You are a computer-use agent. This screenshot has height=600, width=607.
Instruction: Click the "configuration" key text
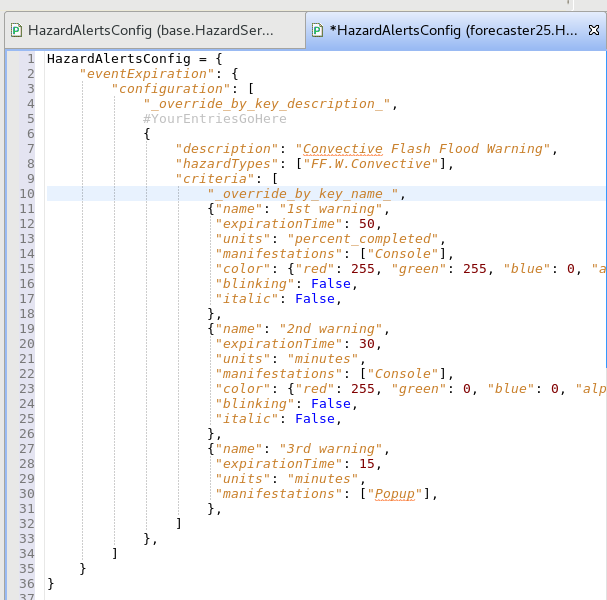(x=171, y=89)
